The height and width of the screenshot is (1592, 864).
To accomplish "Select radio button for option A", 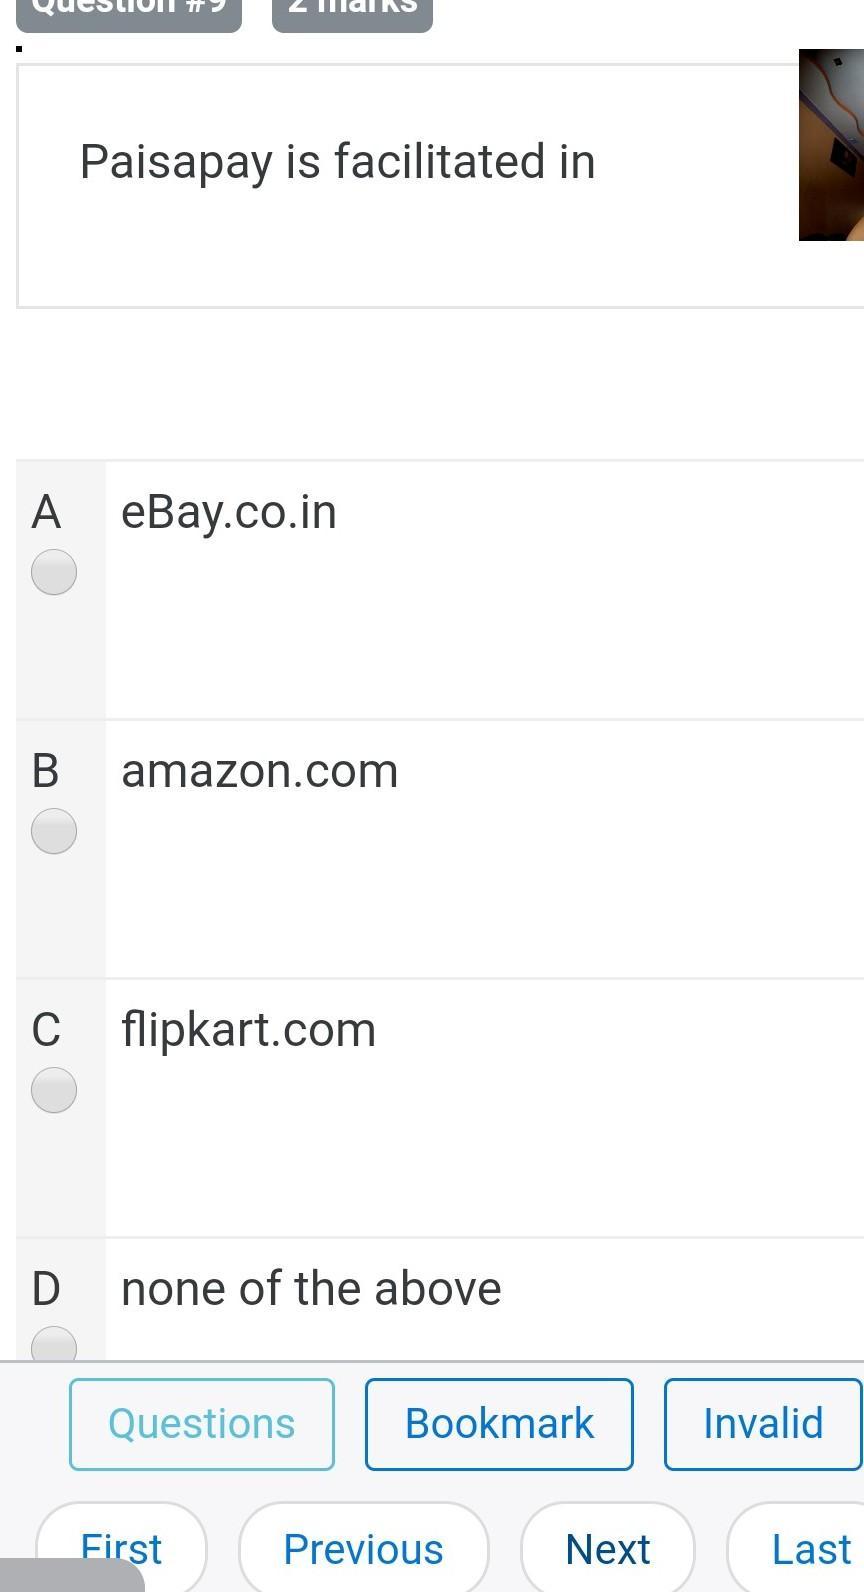I will pyautogui.click(x=54, y=572).
